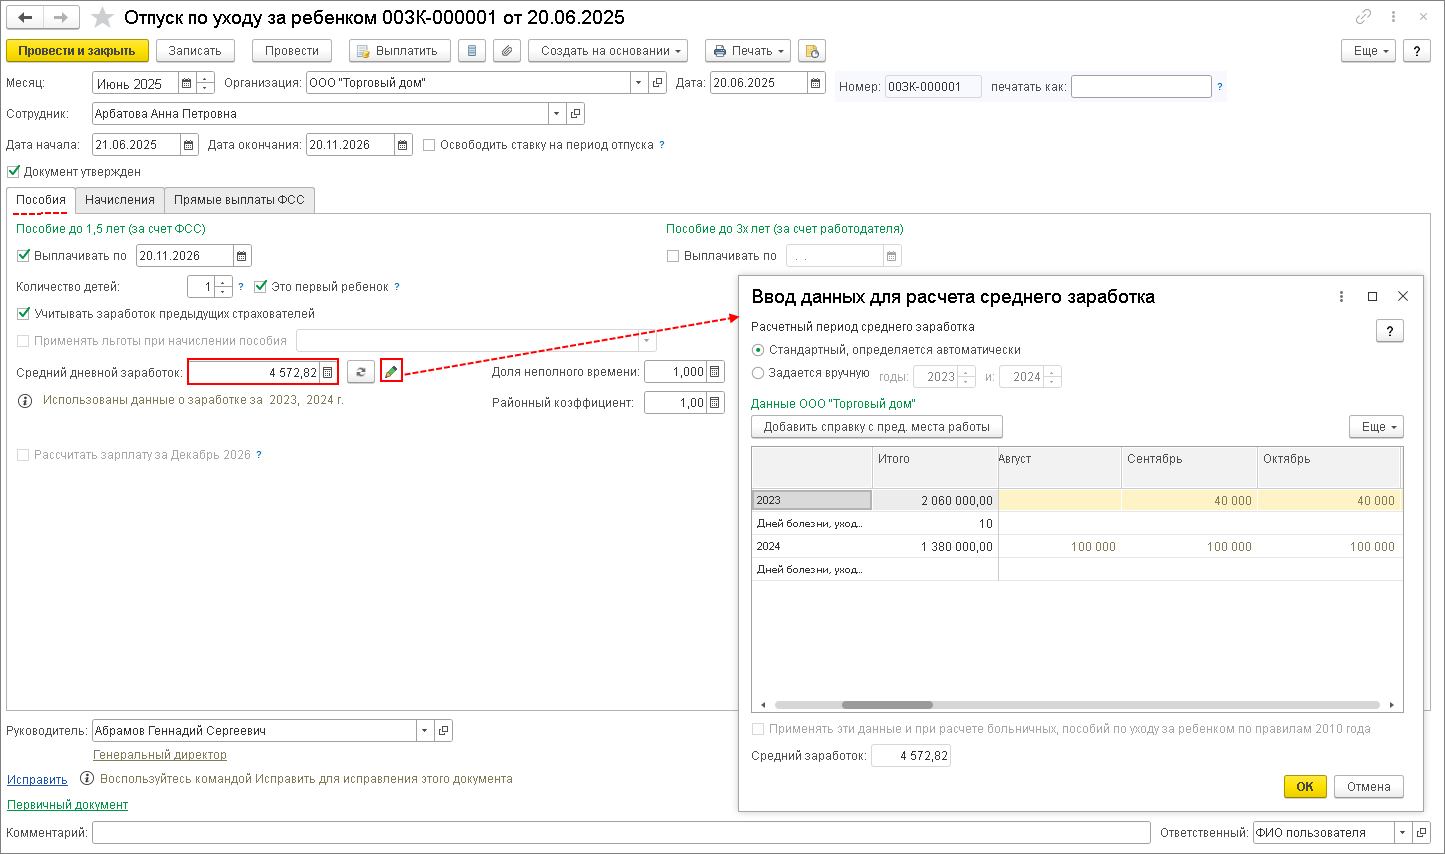This screenshot has height=854, width=1445.
Task: Click the earnings table horizontal scrollbar thumb
Action: point(887,705)
